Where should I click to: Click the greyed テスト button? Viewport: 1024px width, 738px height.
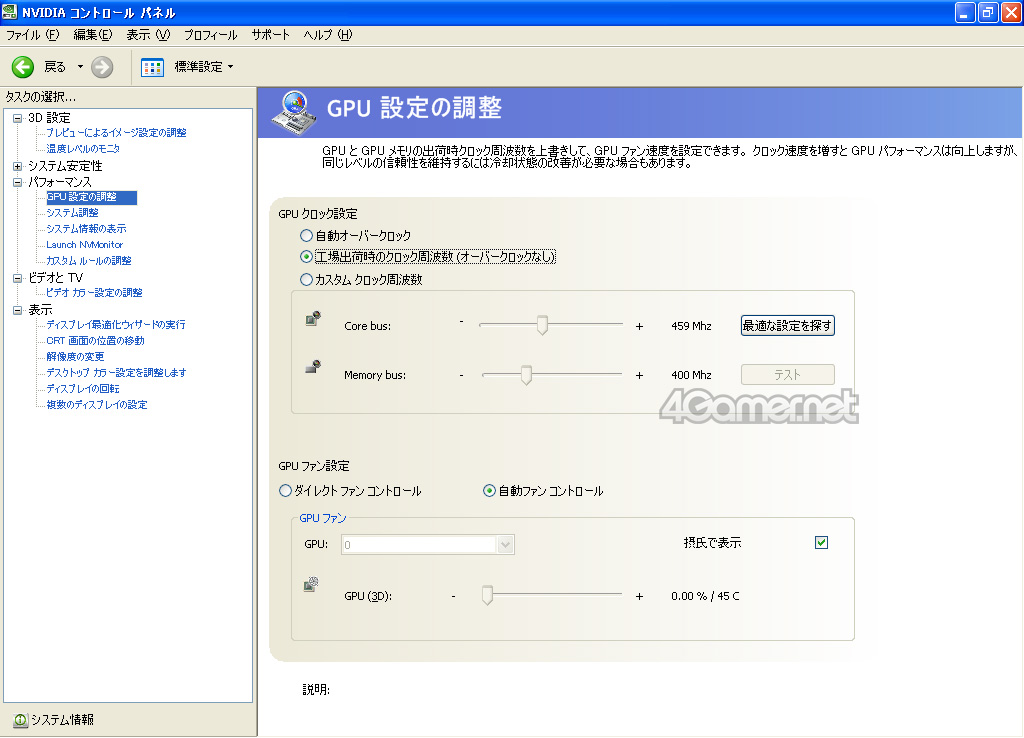pos(788,374)
